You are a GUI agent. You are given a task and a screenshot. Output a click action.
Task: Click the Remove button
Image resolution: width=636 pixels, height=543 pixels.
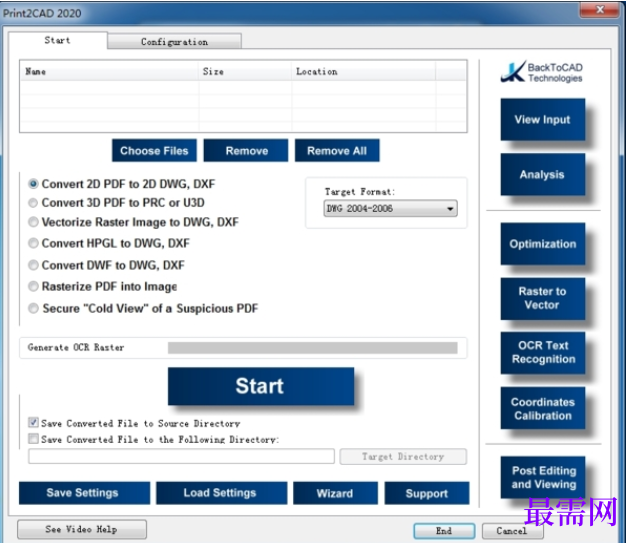point(246,150)
